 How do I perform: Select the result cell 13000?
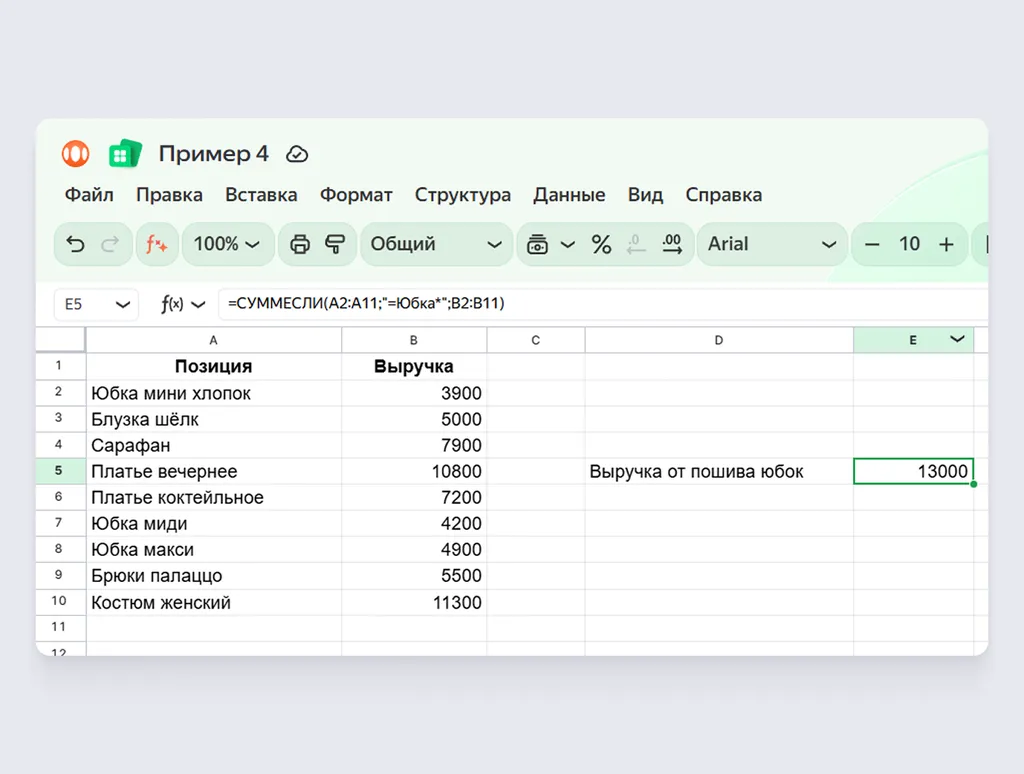913,472
